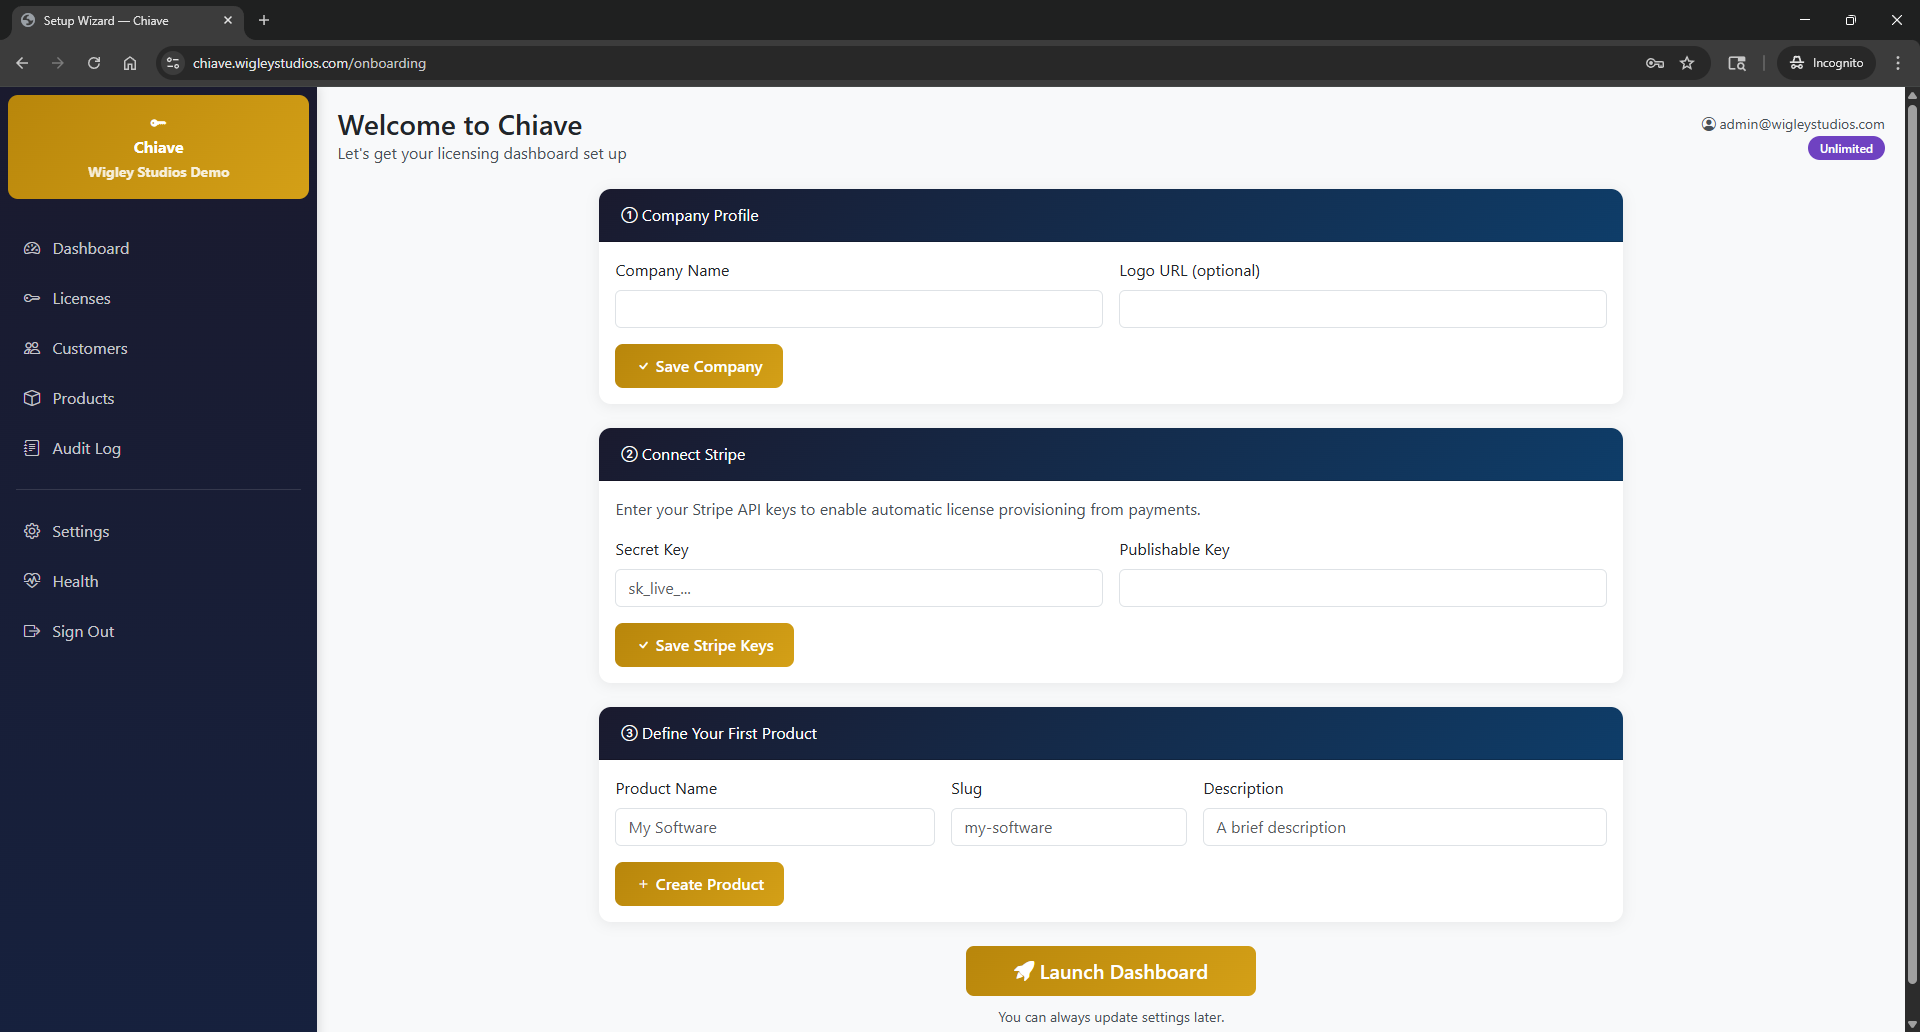Bookmark this page with the star icon
This screenshot has width=1920, height=1032.
(1688, 62)
